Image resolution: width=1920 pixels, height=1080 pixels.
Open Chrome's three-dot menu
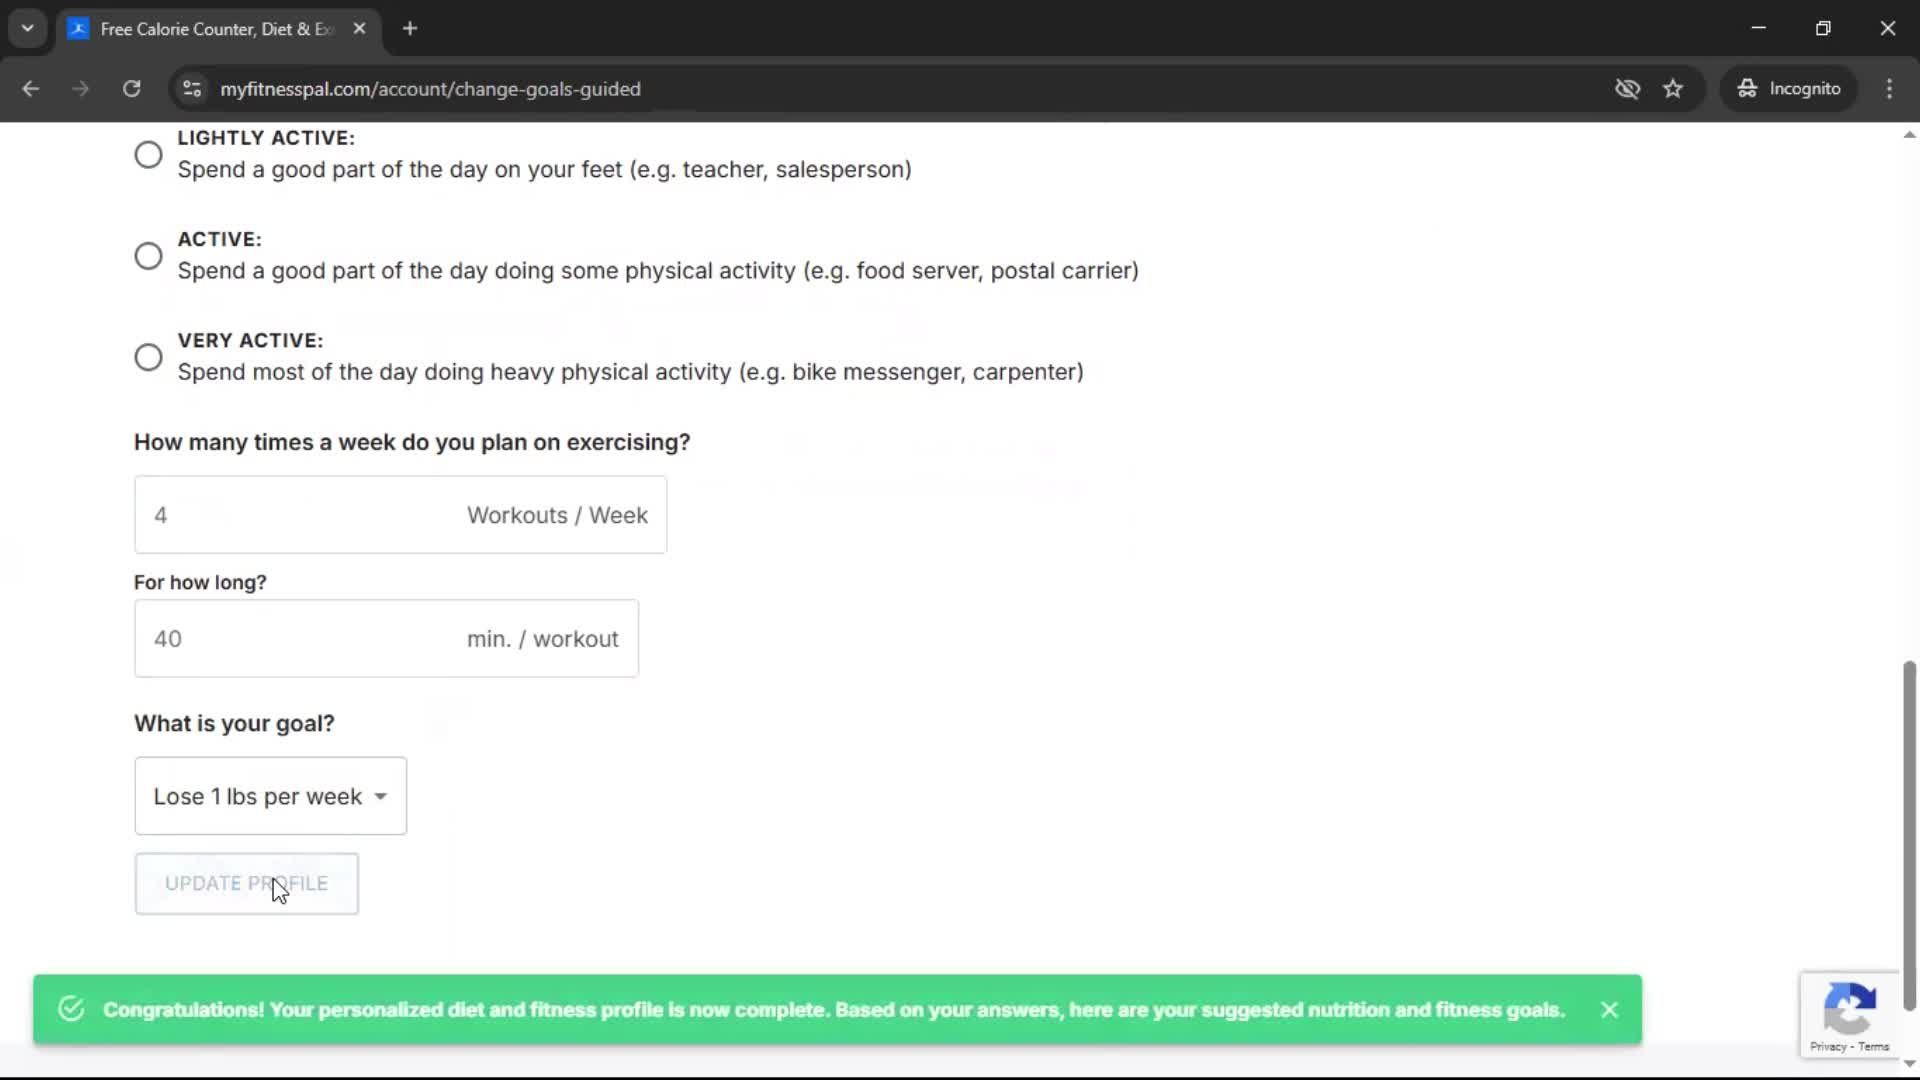[x=1889, y=88]
